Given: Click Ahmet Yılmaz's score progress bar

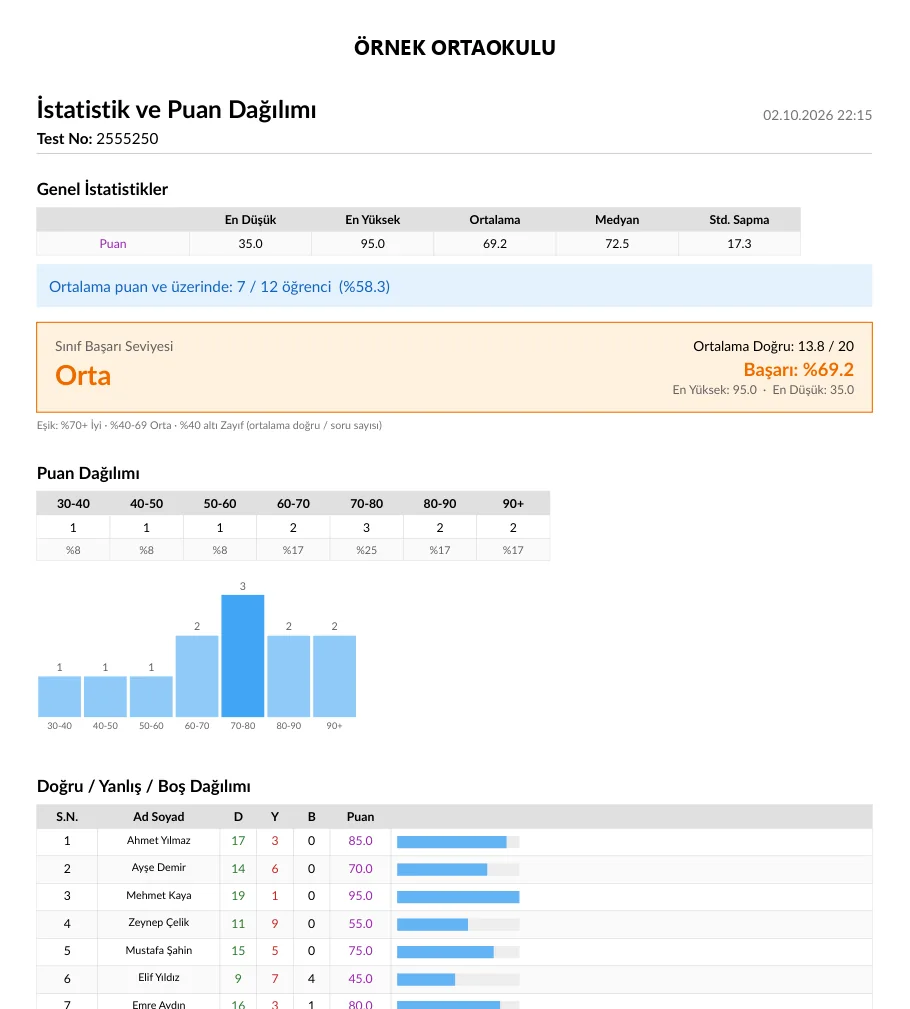Looking at the screenshot, I should click(458, 842).
